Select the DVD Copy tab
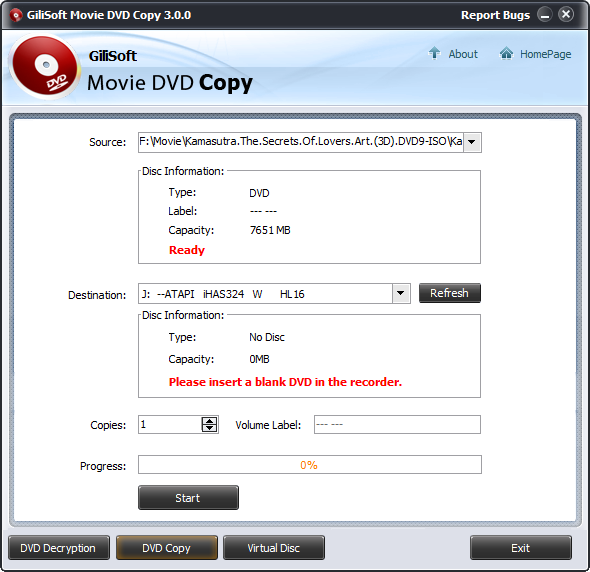This screenshot has height=572, width=590. point(167,548)
